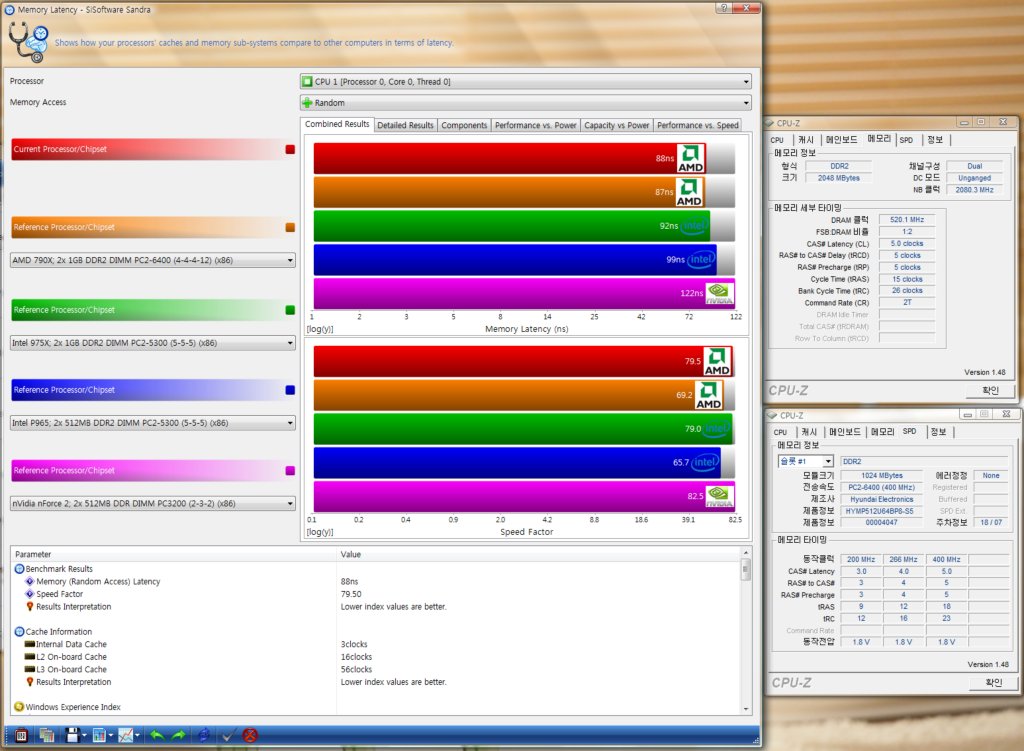Switch to Performance vs. Speed tab
1024x751 pixels.
click(697, 125)
